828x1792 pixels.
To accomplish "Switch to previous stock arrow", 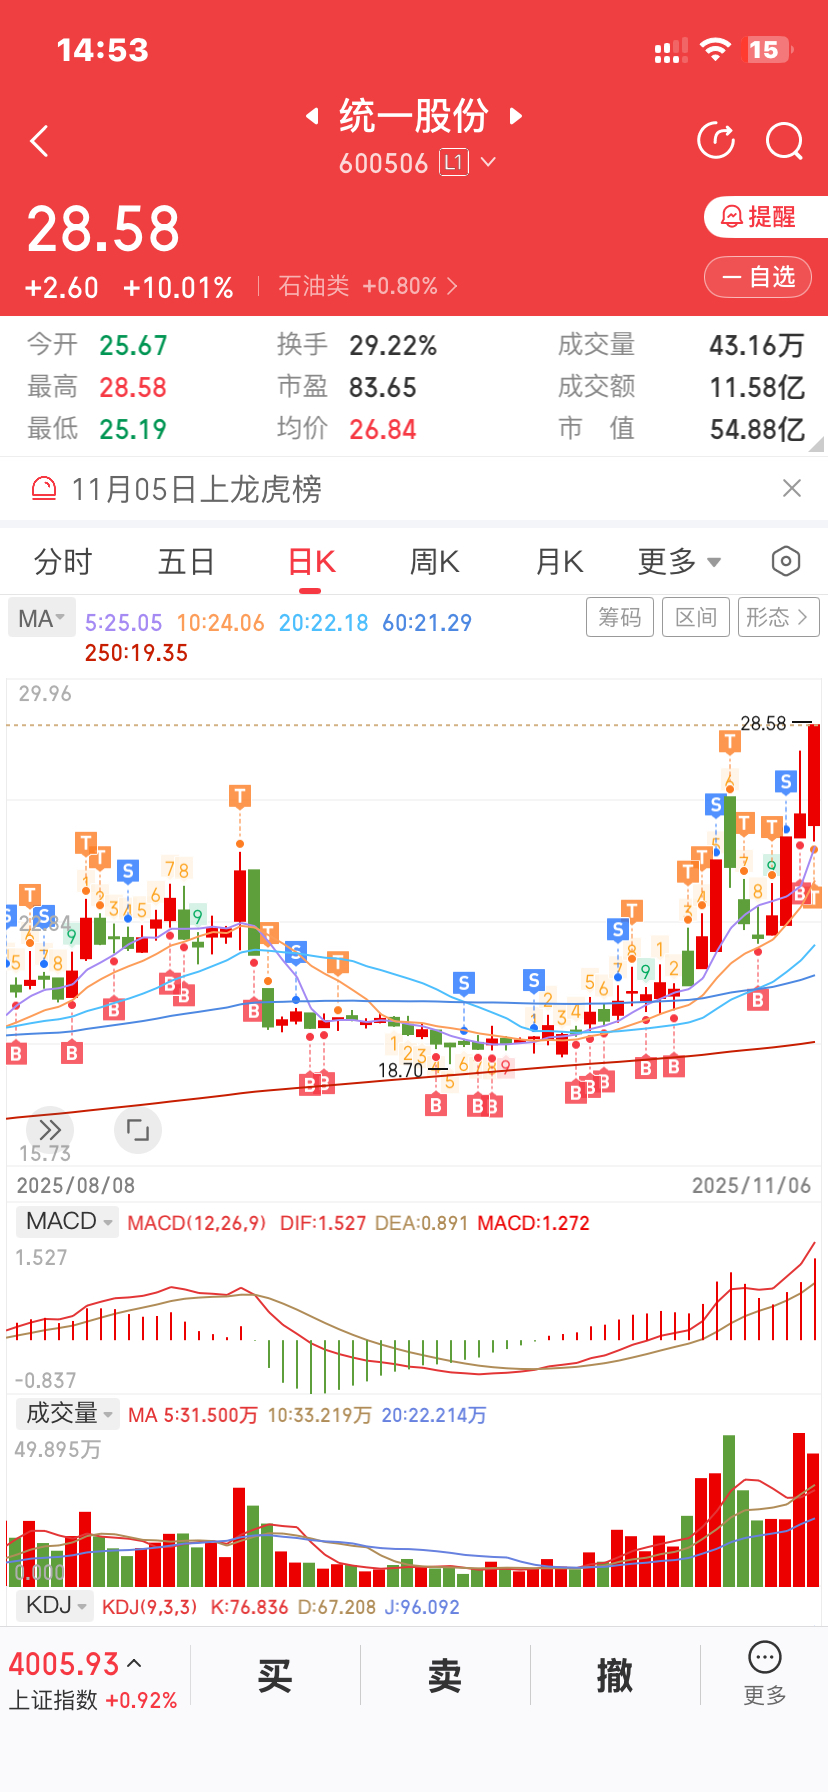I will [312, 116].
